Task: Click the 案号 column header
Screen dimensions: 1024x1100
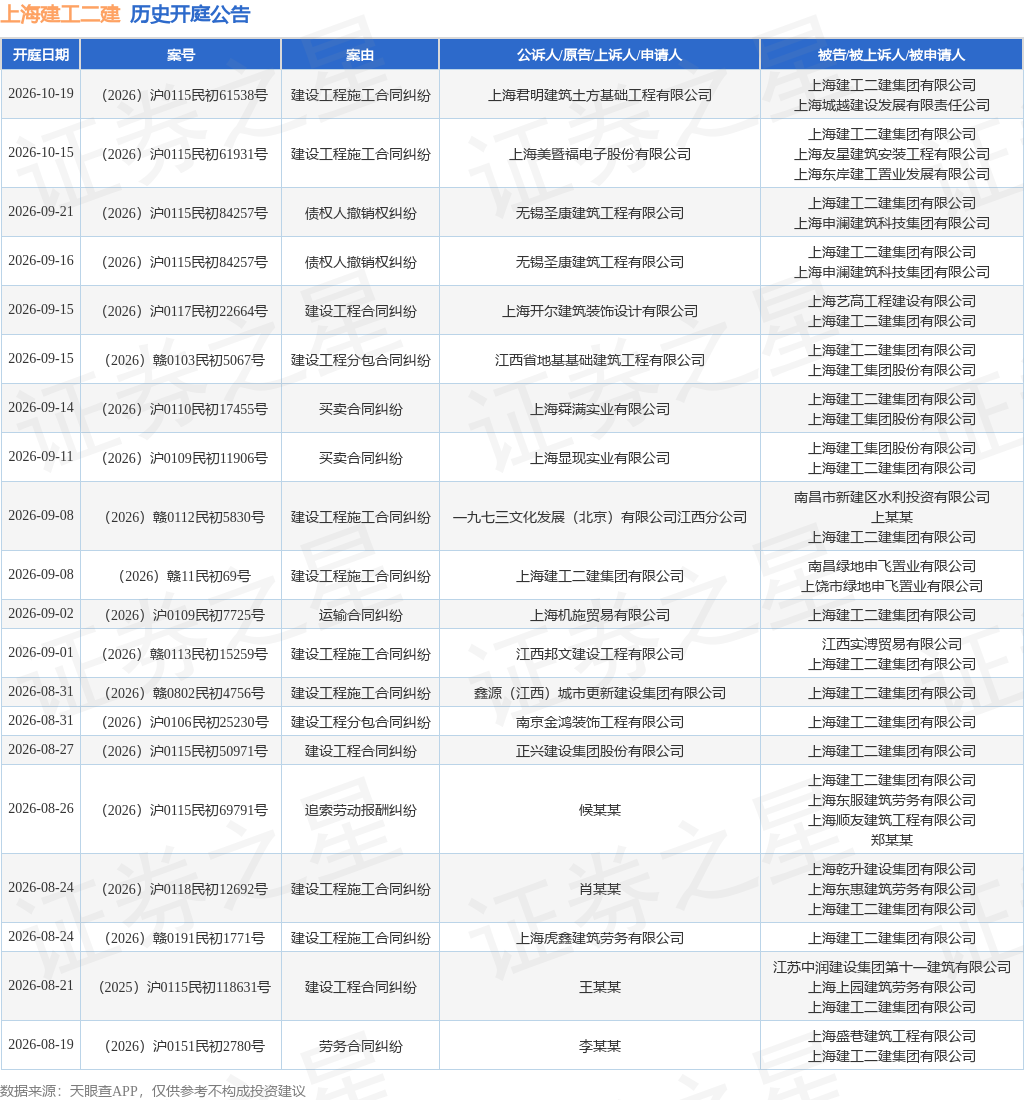Action: pos(181,55)
